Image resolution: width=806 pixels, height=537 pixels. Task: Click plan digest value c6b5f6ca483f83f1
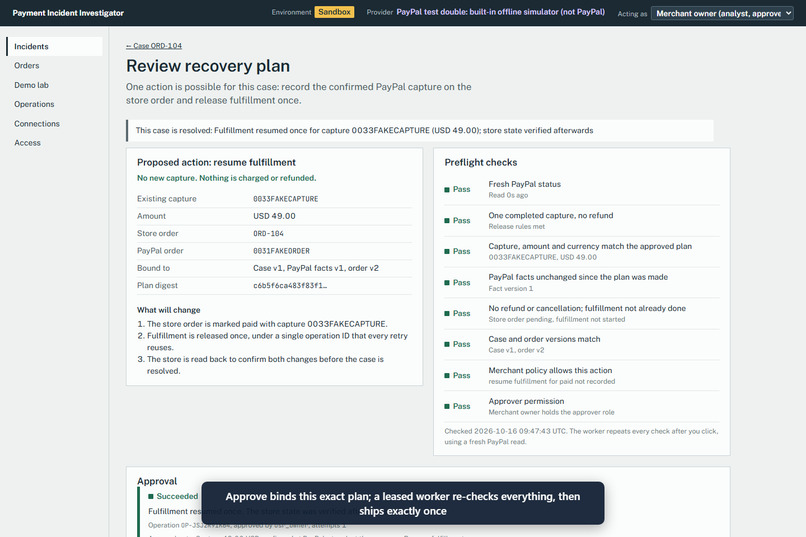click(290, 286)
